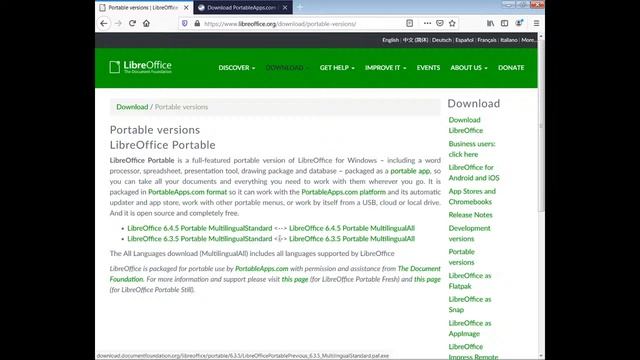
Task: Select Italiano language link
Action: pyautogui.click(x=509, y=40)
